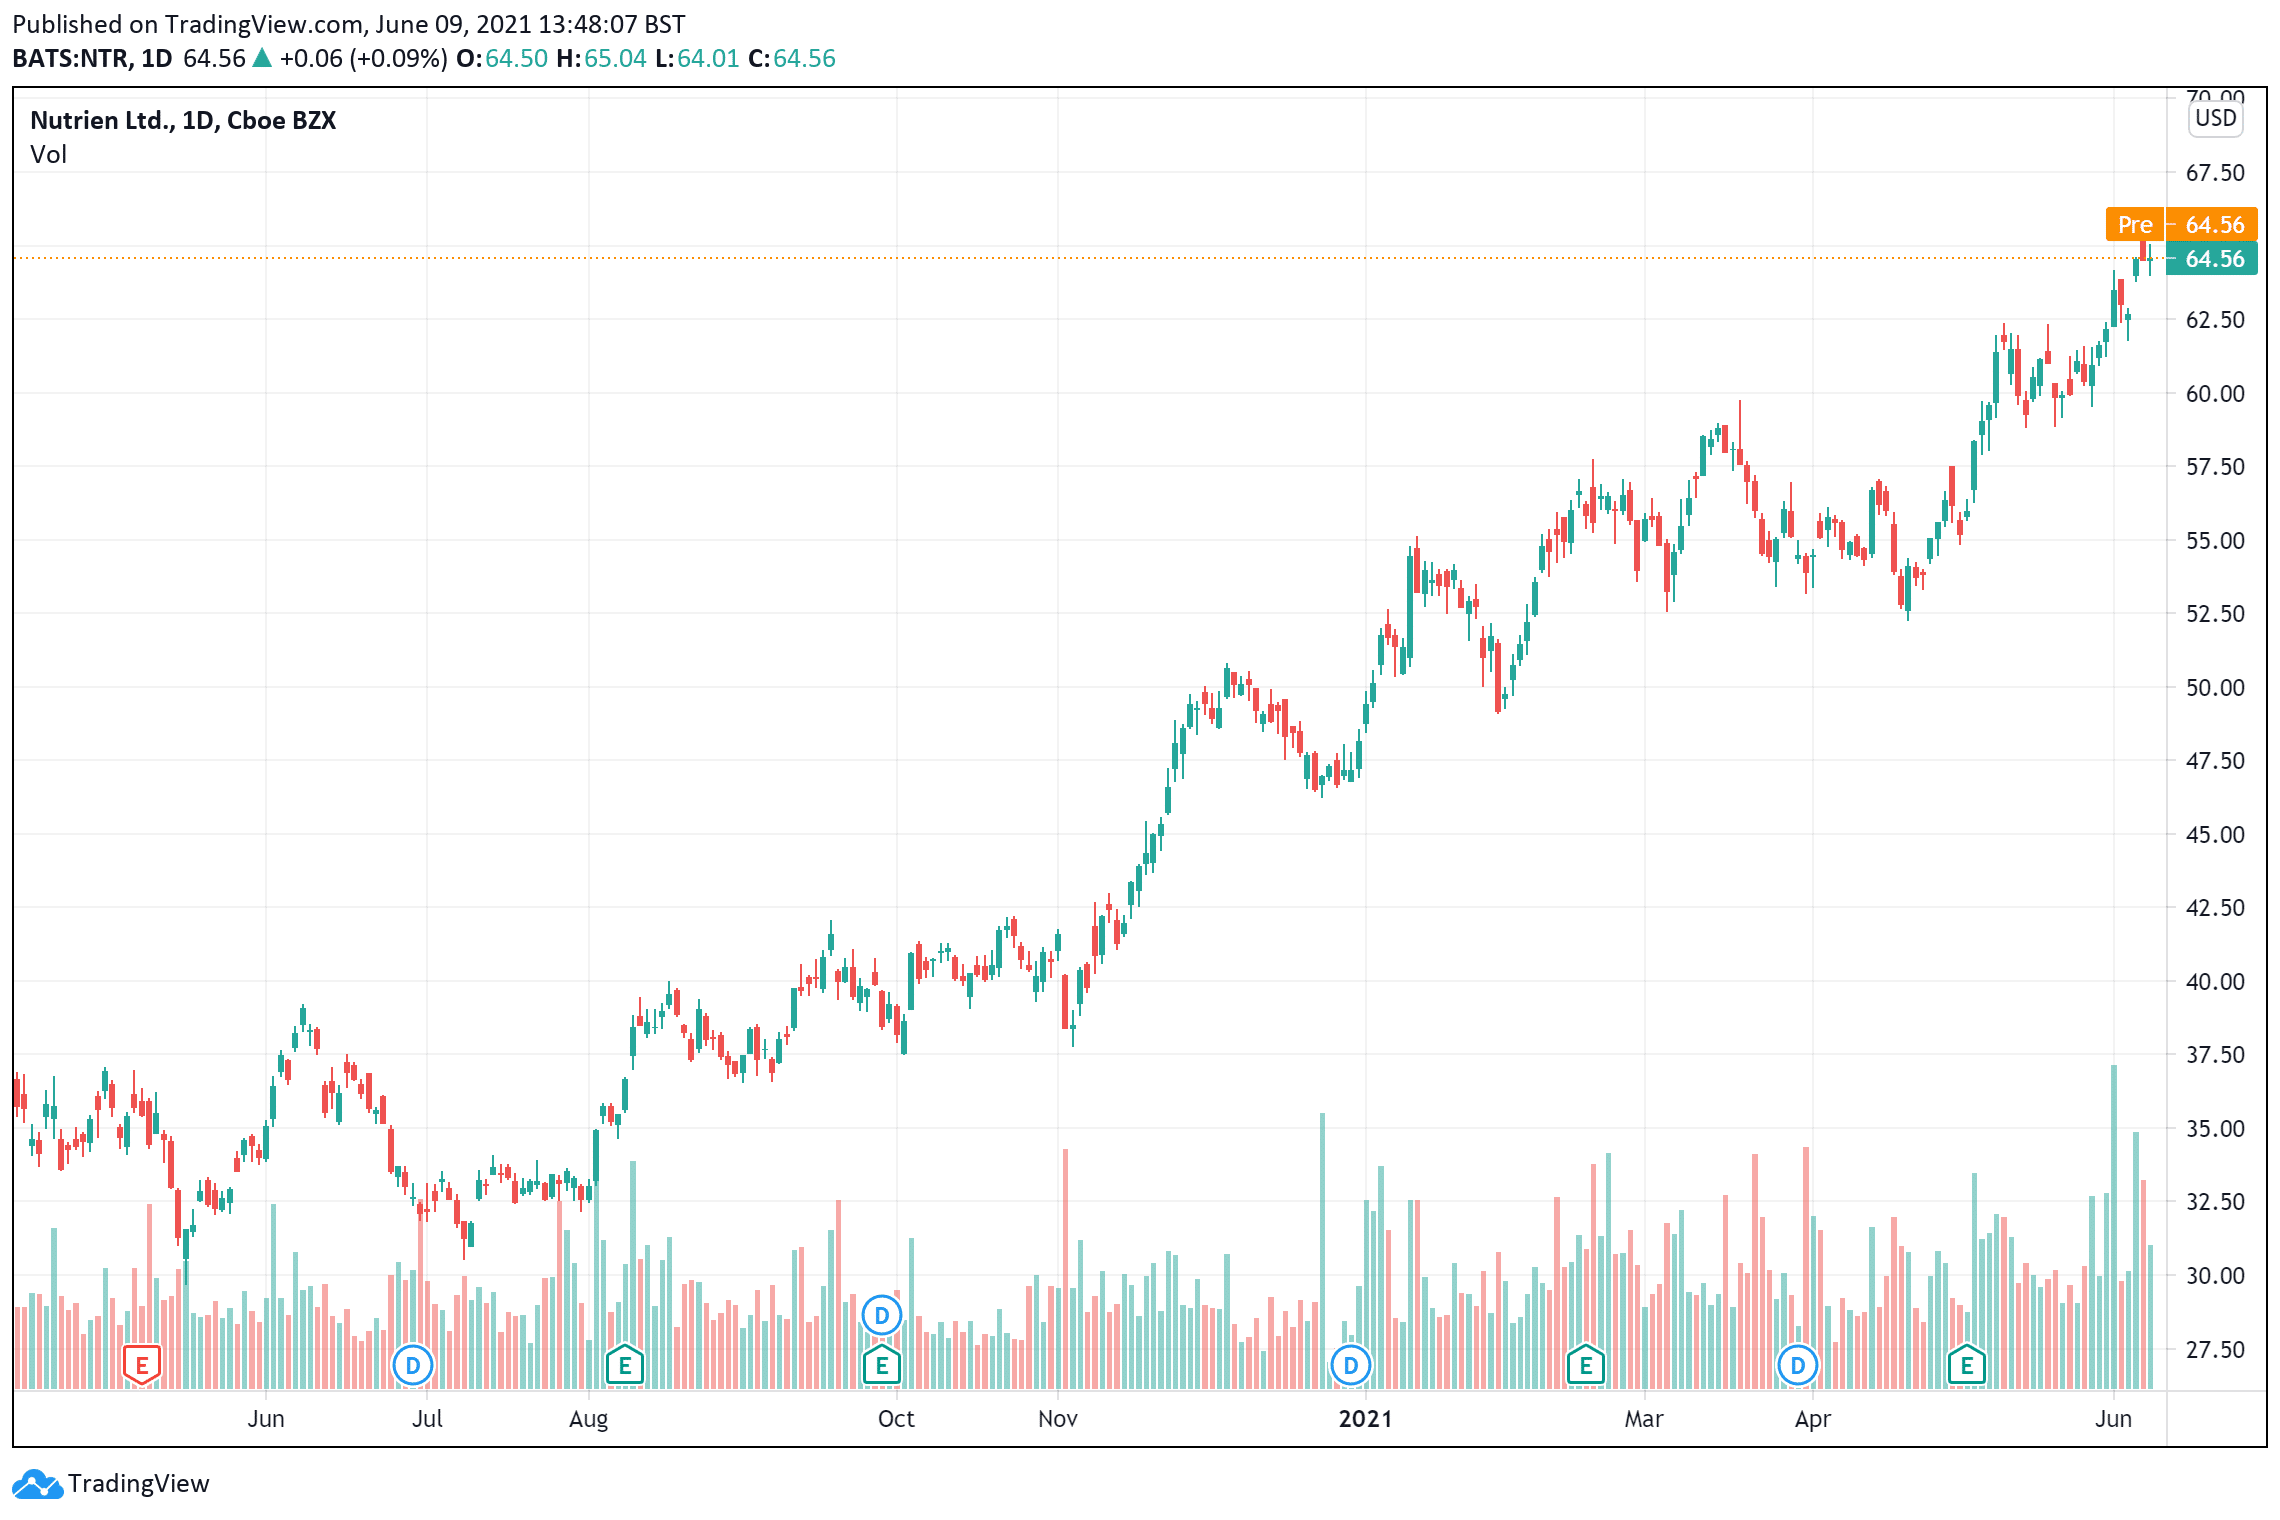2280x1520 pixels.
Task: Click the Jul label on time axis
Action: pos(427,1419)
